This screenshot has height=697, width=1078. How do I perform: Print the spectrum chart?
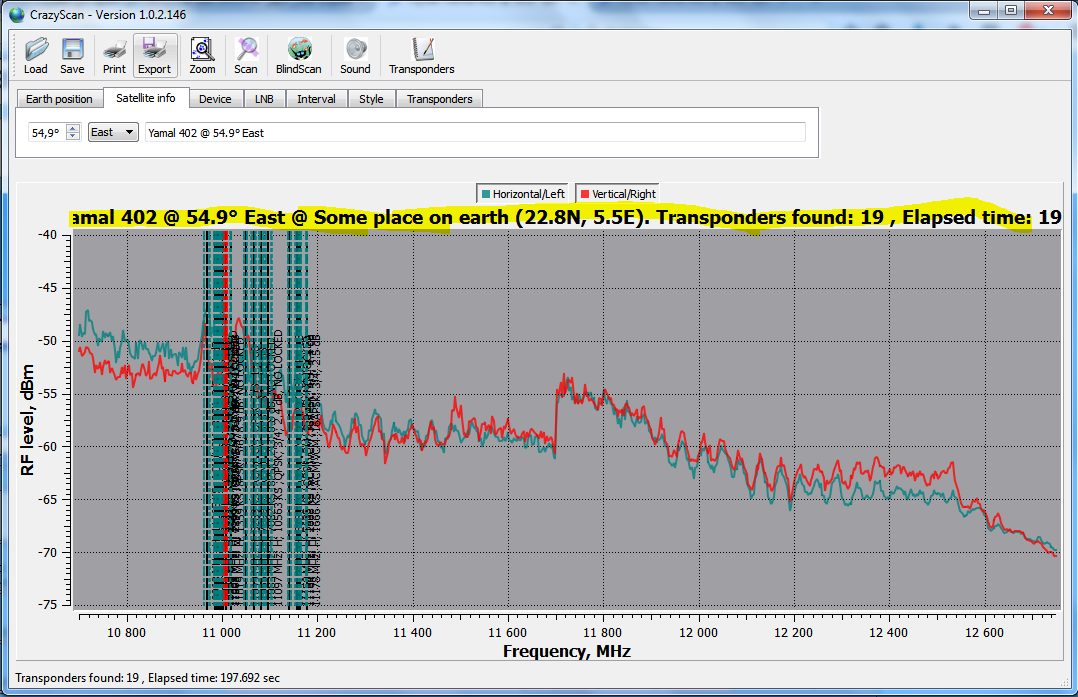(x=114, y=55)
